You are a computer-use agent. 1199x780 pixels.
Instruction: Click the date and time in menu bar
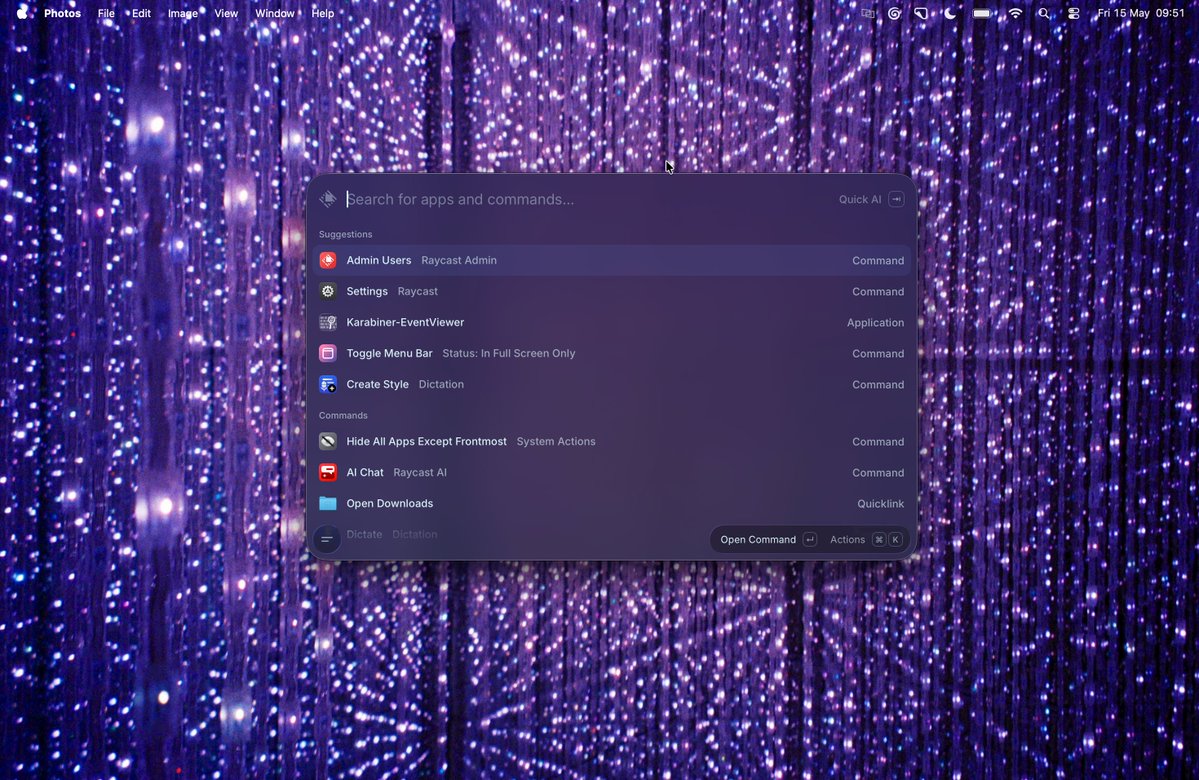click(1141, 13)
